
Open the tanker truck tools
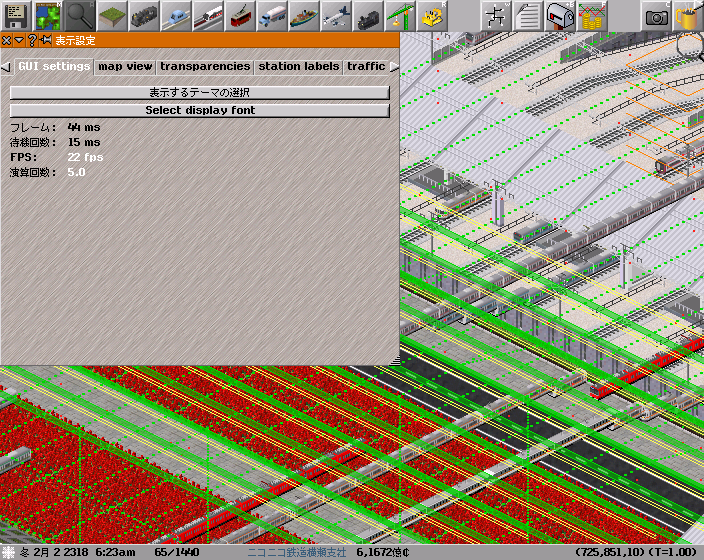tap(272, 16)
